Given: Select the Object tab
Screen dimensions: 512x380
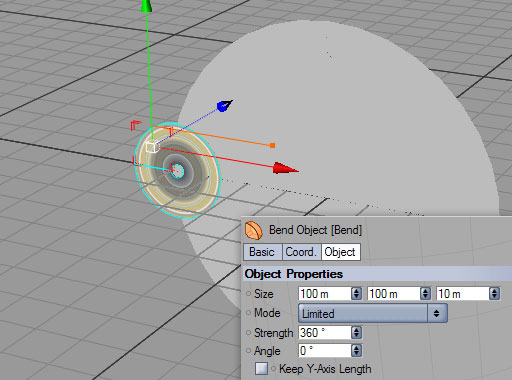Looking at the screenshot, I should [340, 252].
